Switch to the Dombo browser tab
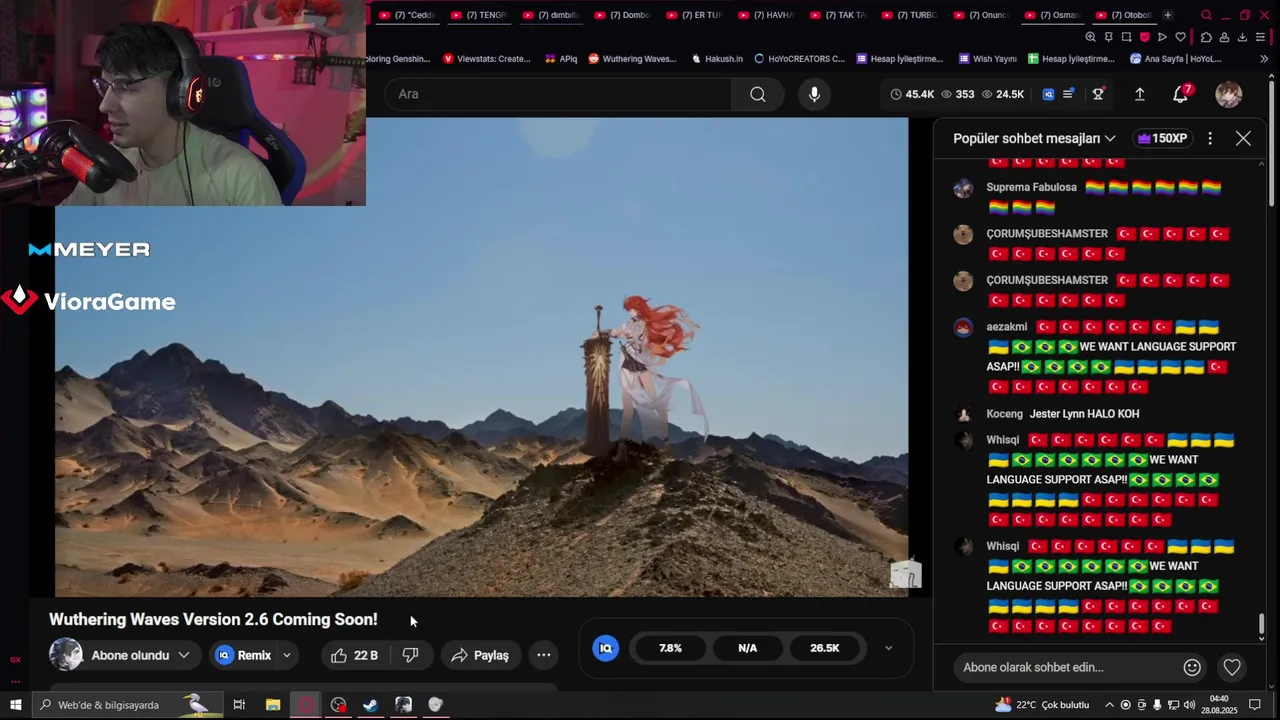1280x720 pixels. click(622, 15)
